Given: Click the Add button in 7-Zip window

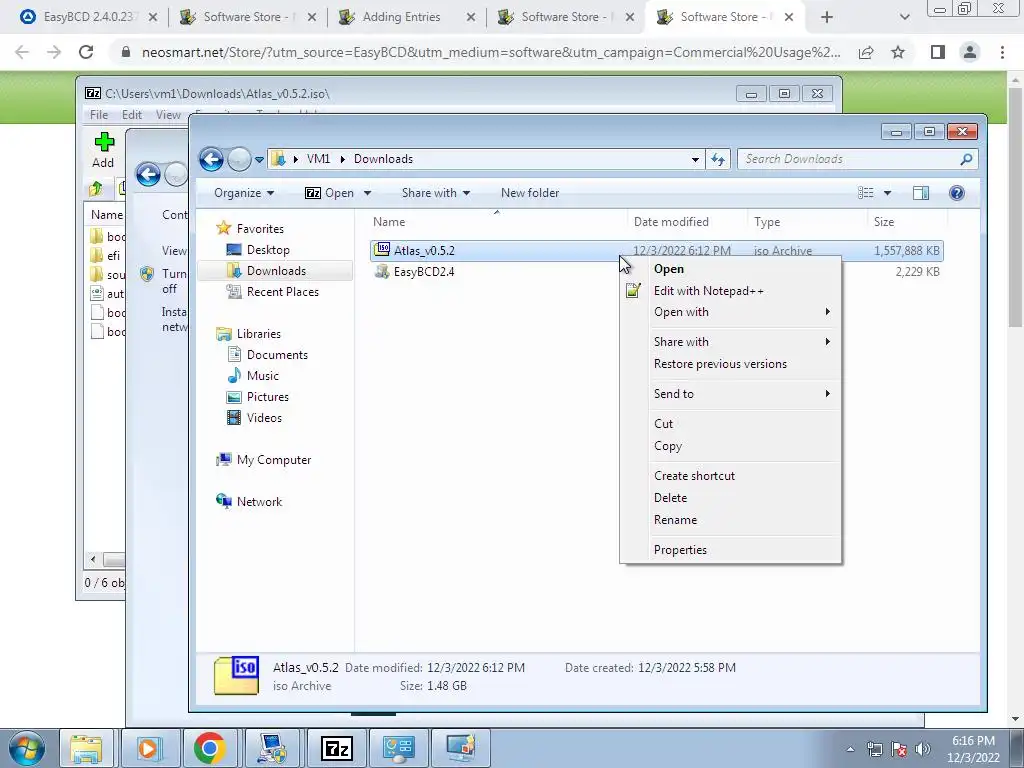Looking at the screenshot, I should point(103,150).
